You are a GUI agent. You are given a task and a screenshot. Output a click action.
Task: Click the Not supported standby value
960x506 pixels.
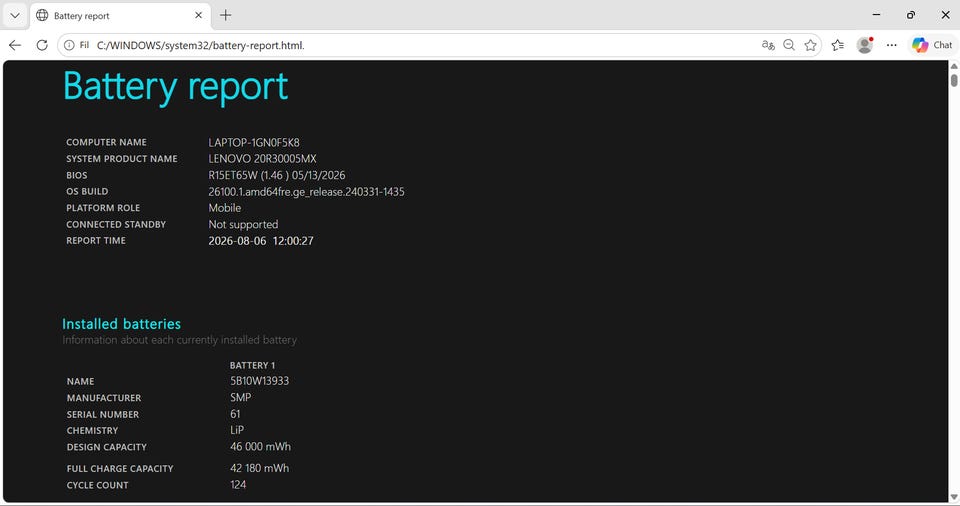click(243, 224)
